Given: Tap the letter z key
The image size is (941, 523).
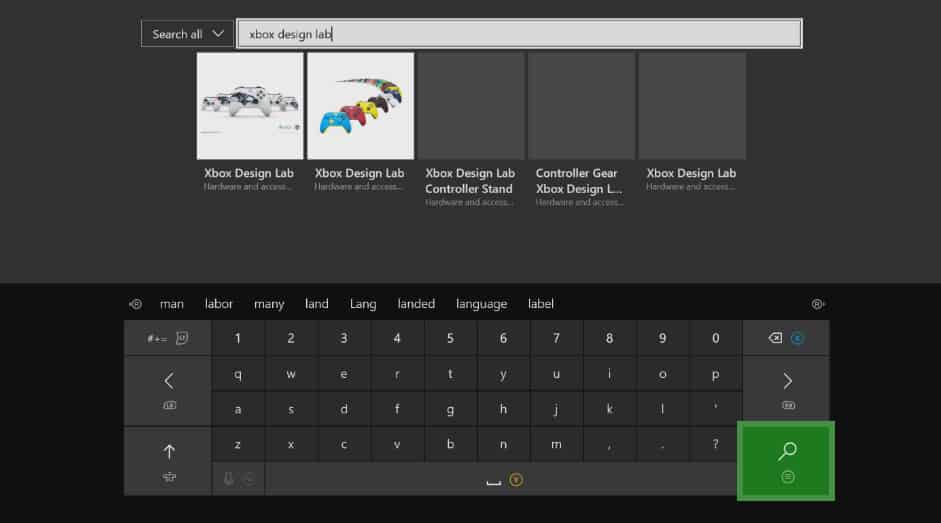Looking at the screenshot, I should click(x=238, y=444).
